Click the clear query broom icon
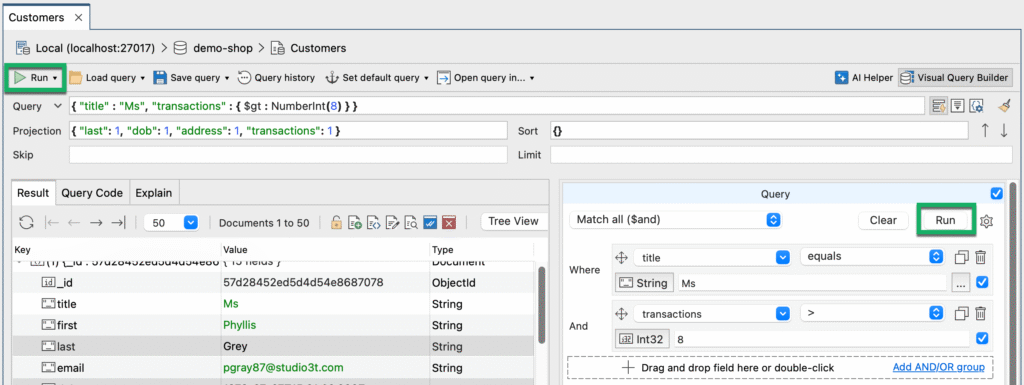This screenshot has width=1024, height=385. (1004, 106)
